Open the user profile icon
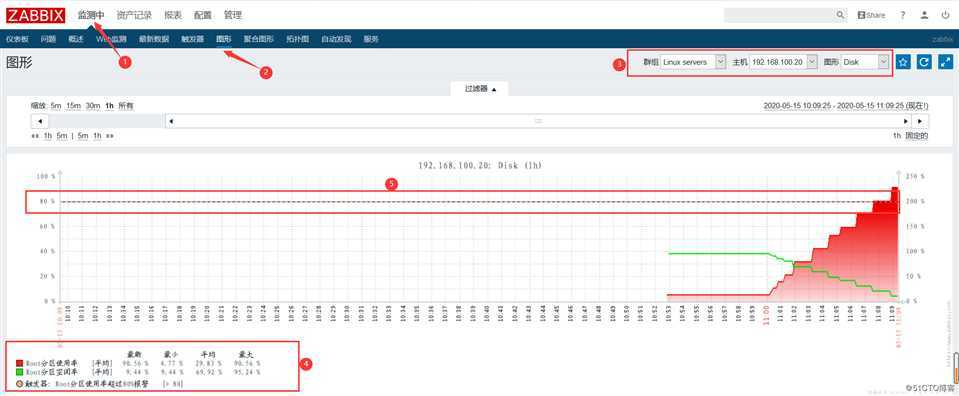The image size is (959, 396). click(925, 15)
